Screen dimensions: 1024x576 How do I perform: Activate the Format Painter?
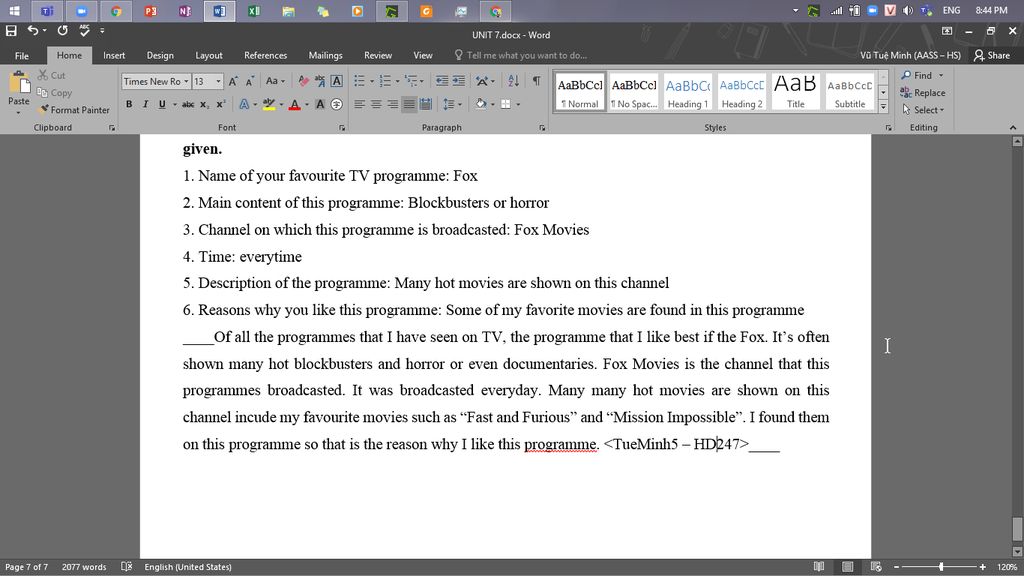74,110
